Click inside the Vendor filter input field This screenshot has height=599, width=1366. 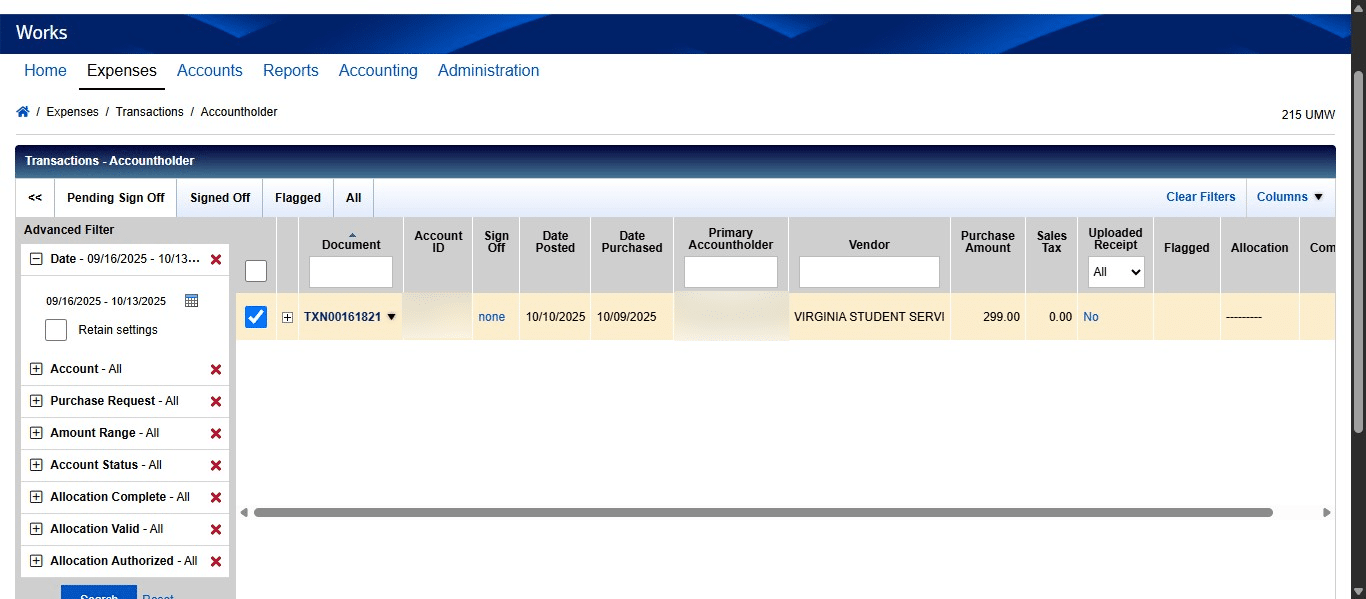(868, 271)
